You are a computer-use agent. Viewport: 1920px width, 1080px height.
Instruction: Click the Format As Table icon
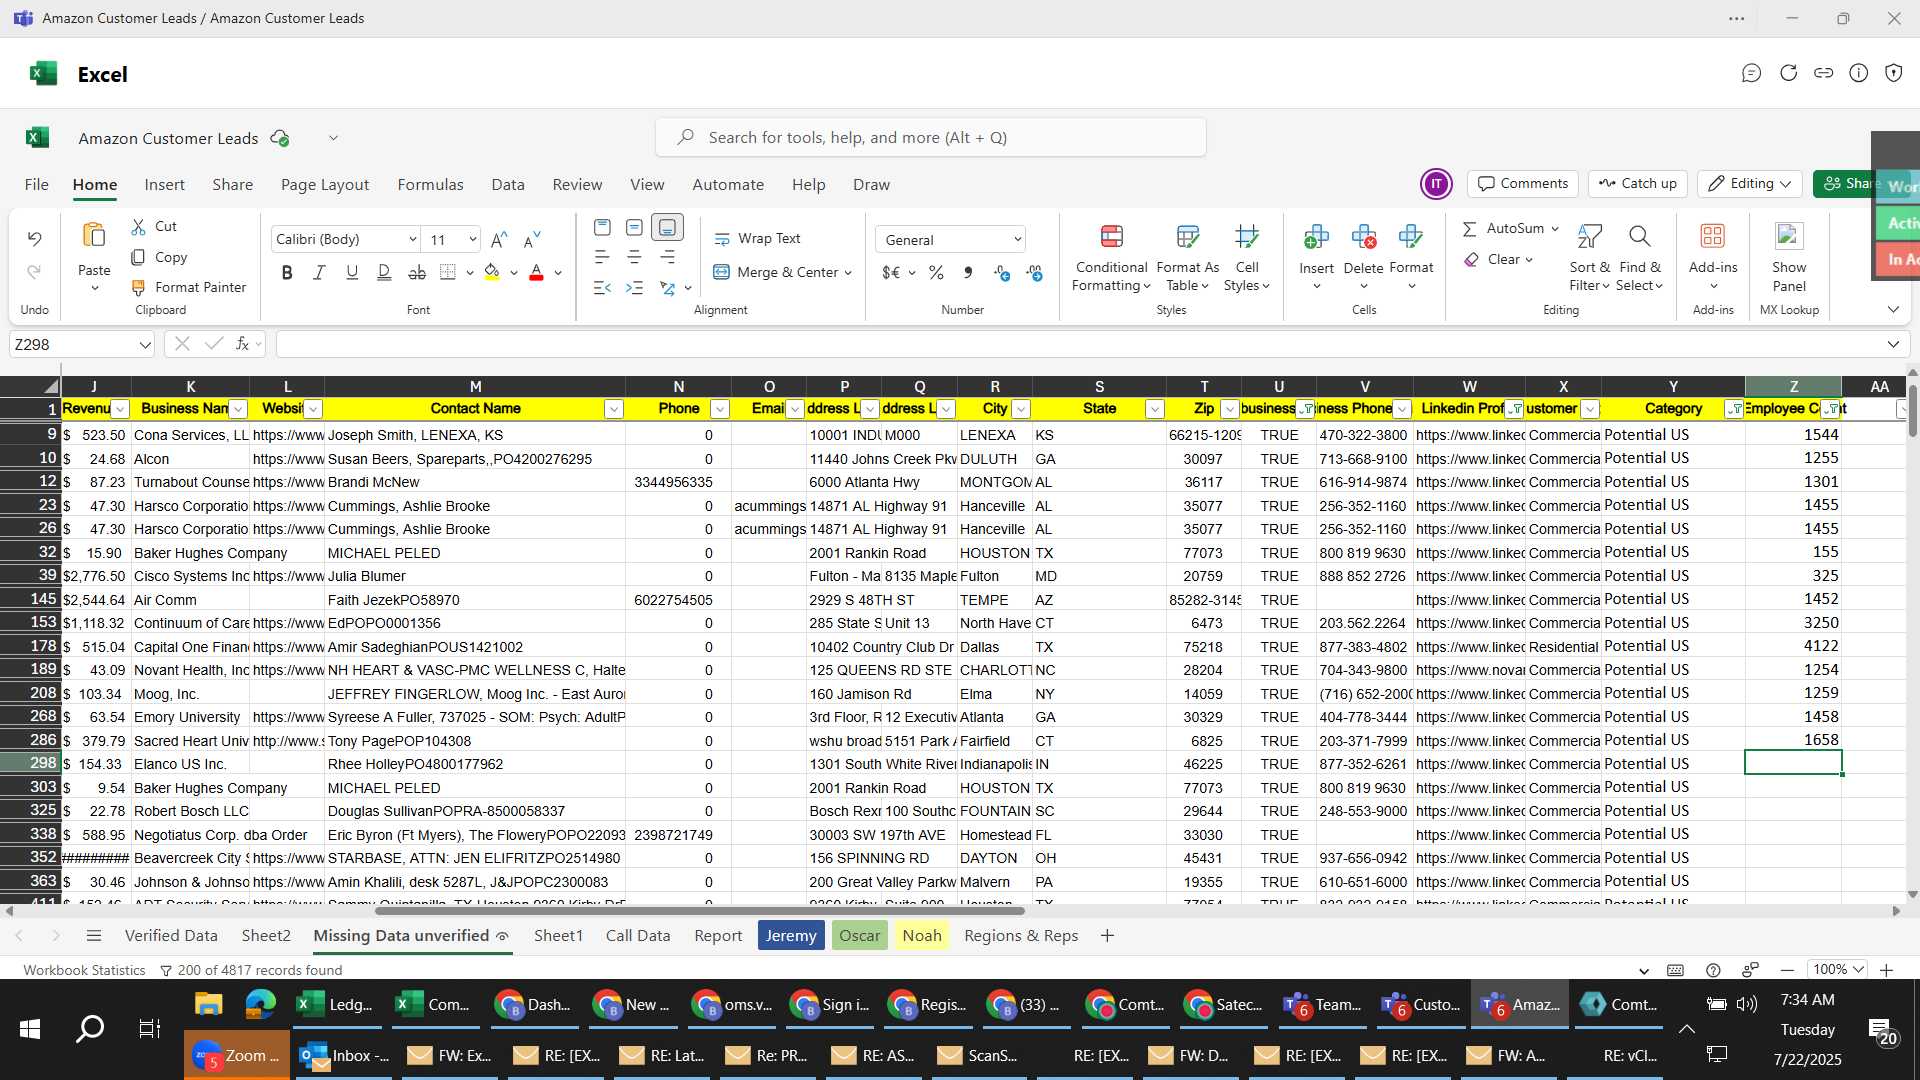tap(1187, 237)
